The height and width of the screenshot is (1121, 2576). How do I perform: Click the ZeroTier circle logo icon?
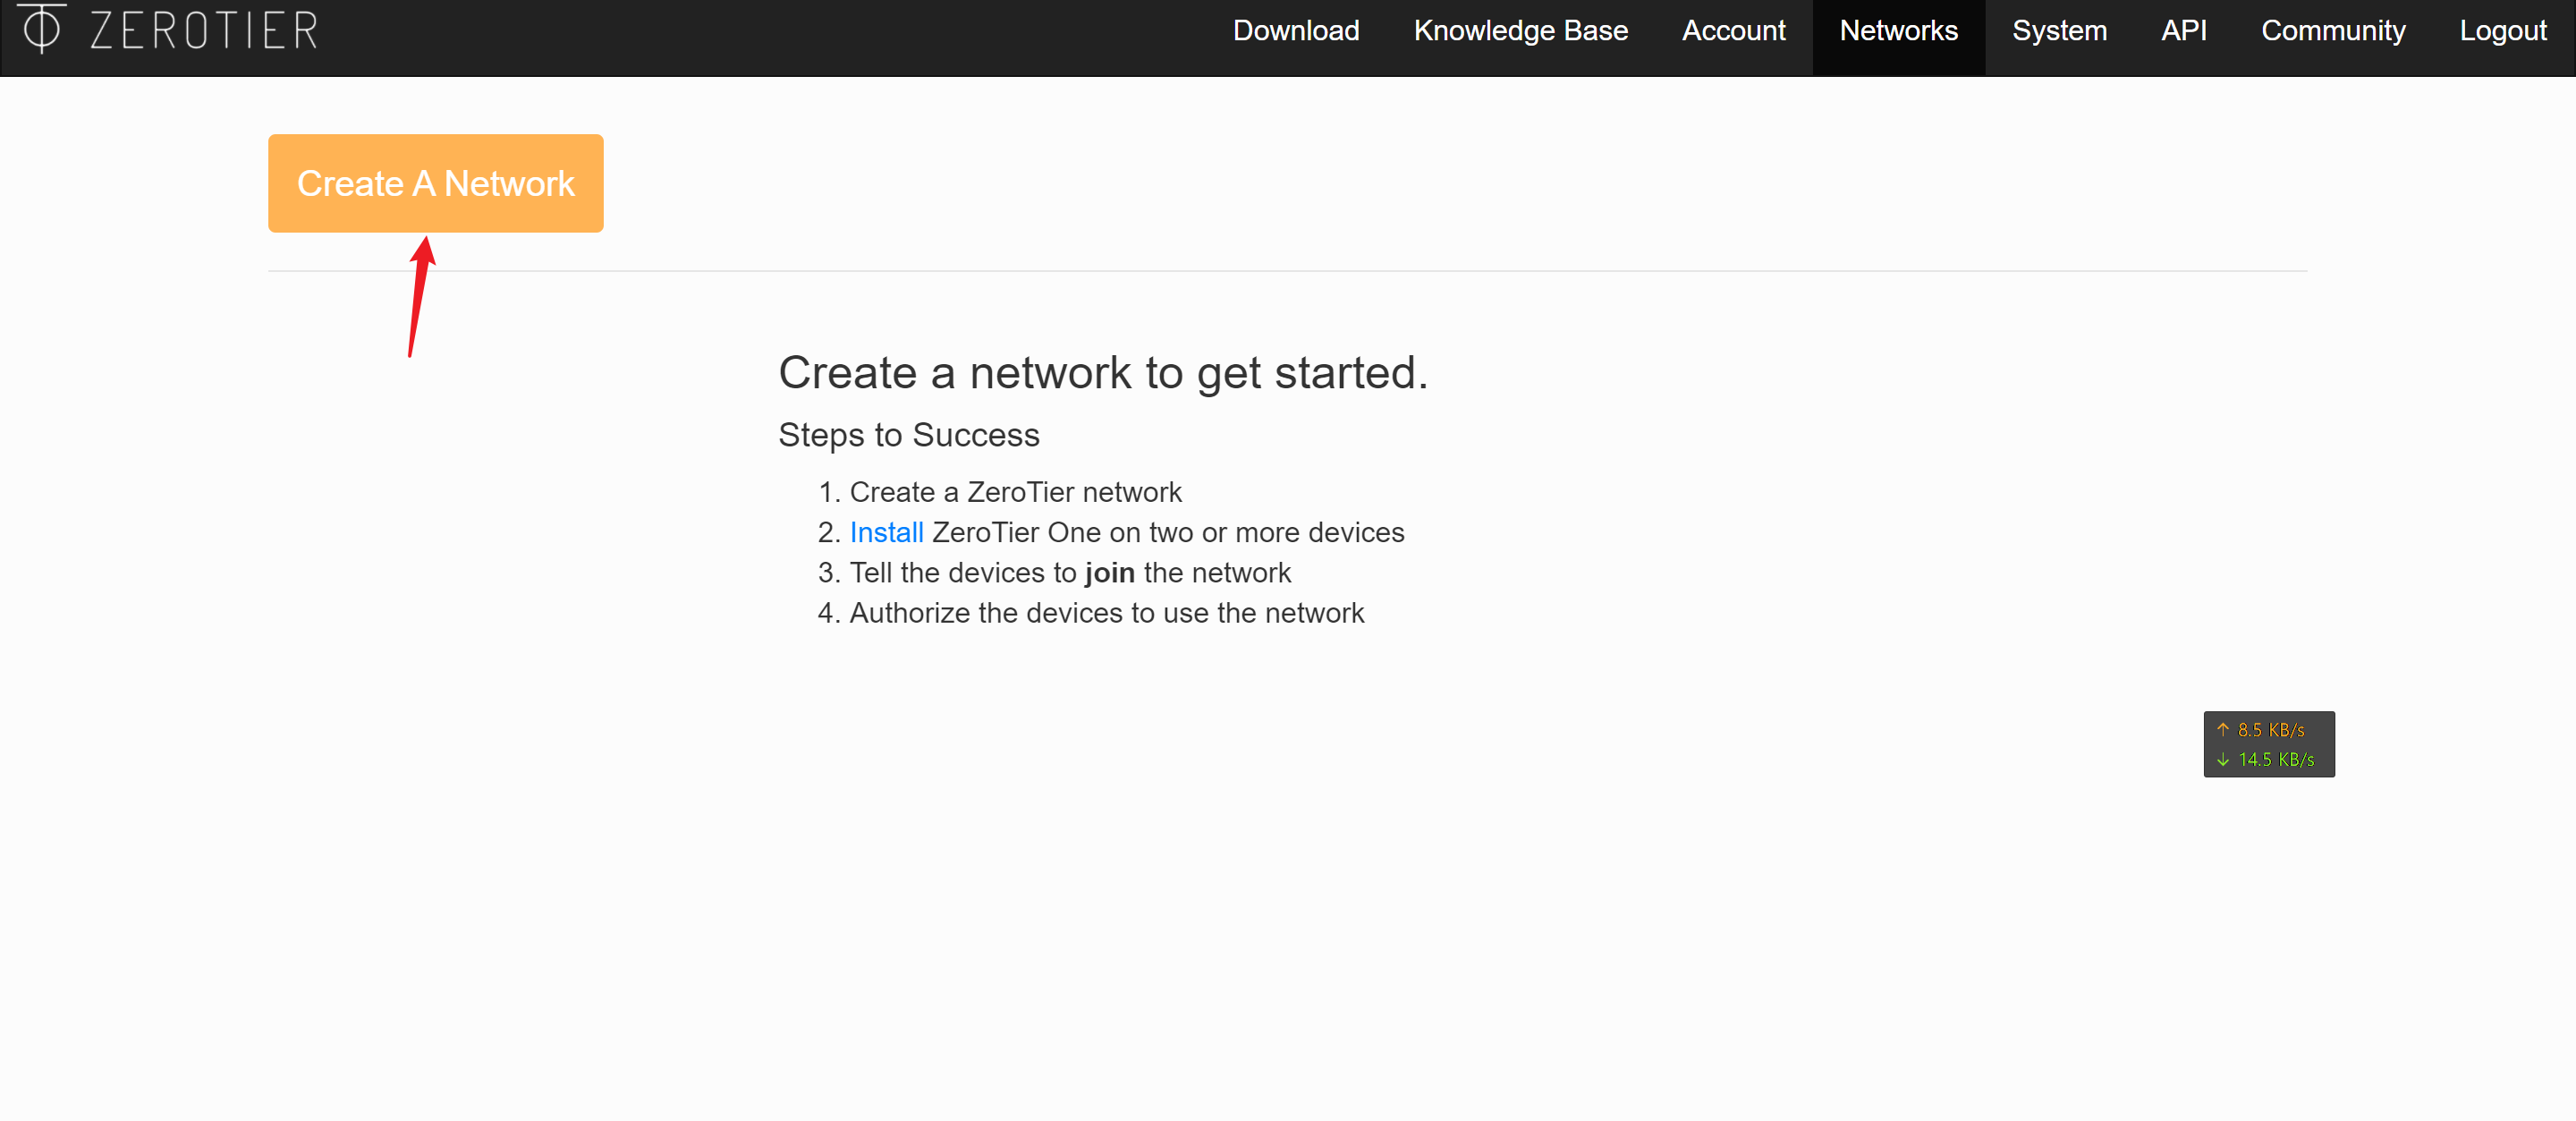click(x=41, y=28)
